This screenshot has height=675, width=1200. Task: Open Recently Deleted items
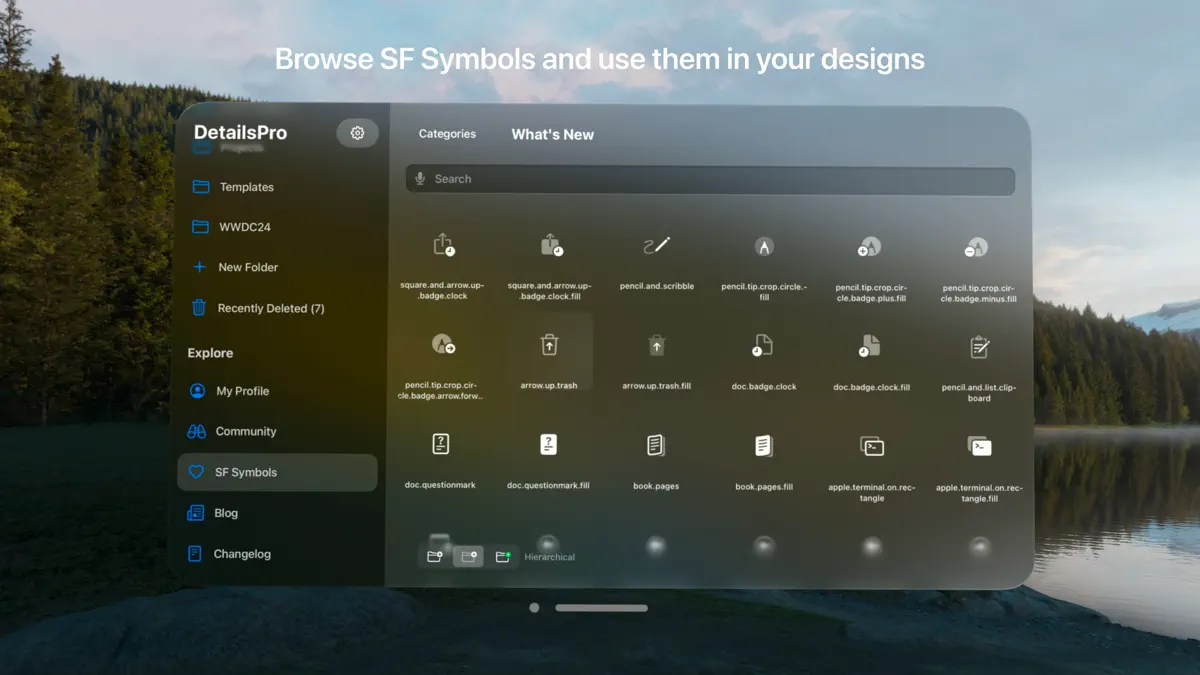268,308
